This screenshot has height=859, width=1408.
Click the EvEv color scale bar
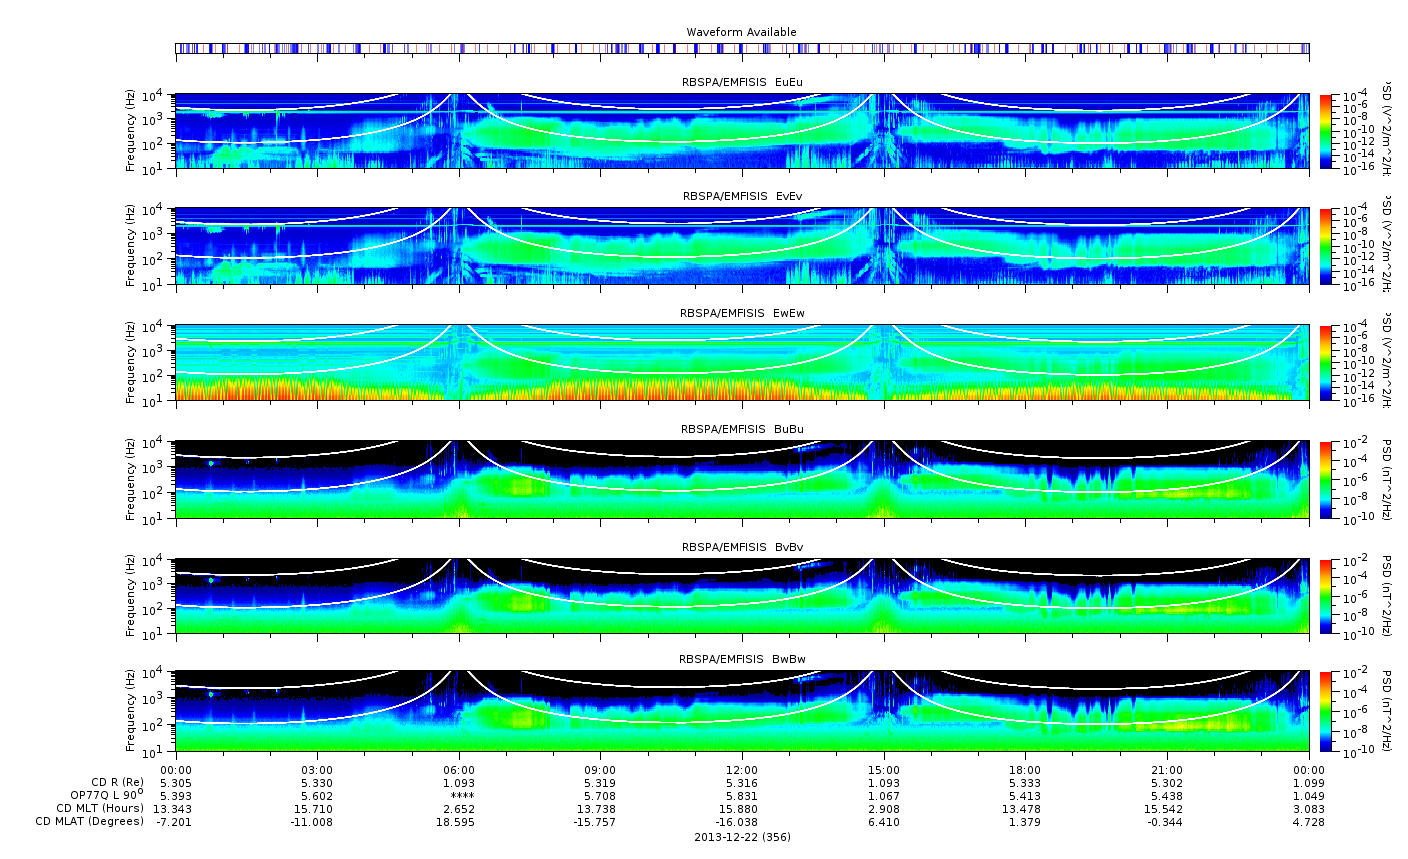click(x=1326, y=246)
